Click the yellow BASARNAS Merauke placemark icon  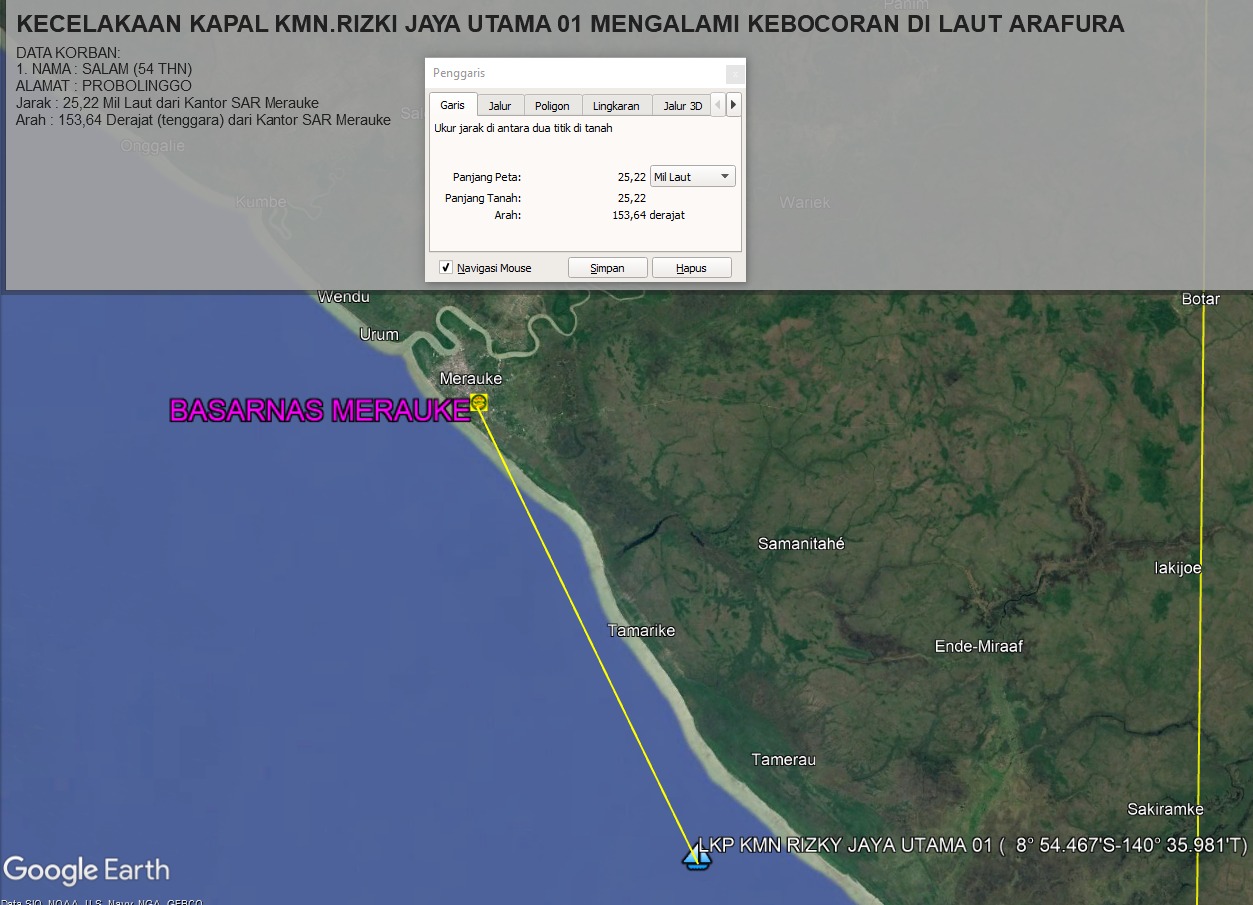[x=479, y=402]
